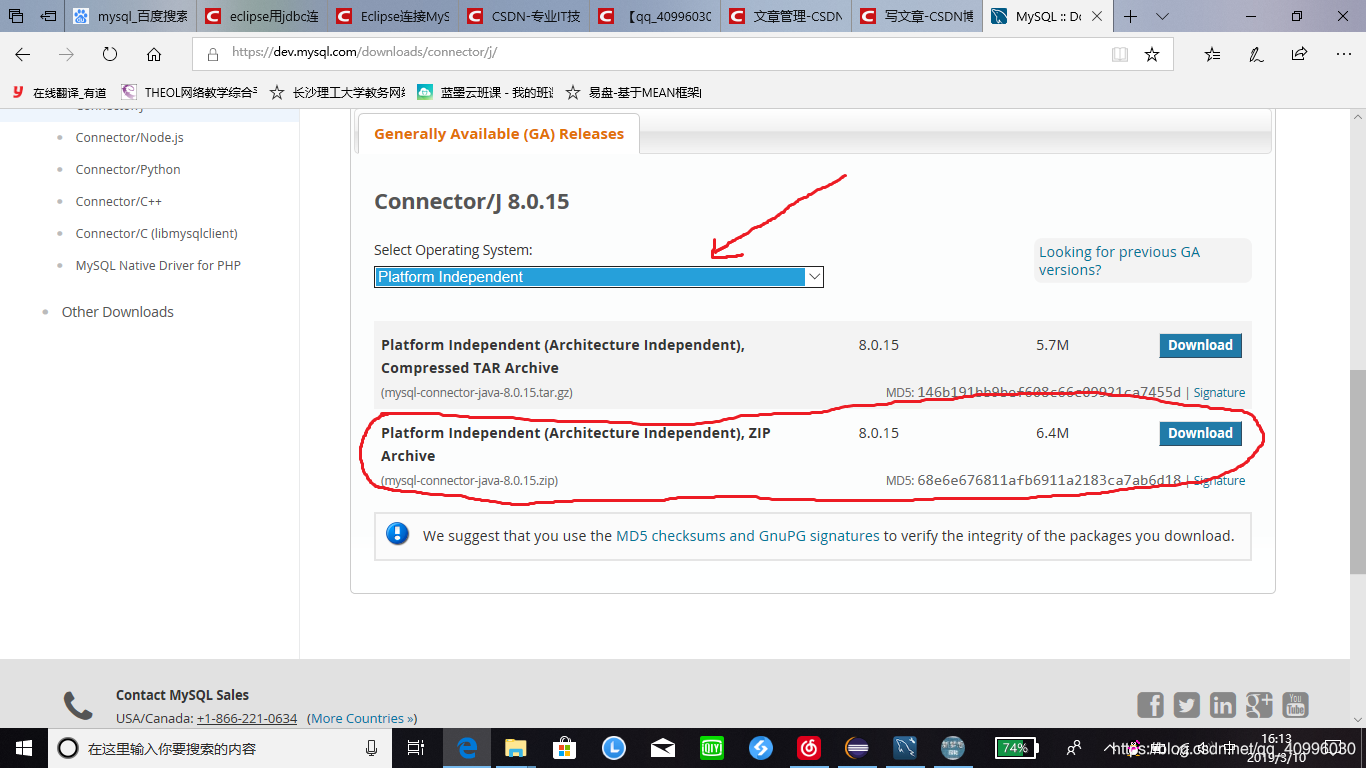Switch to the mysql_百度搜索 tab
The width and height of the screenshot is (1366, 768).
131,16
